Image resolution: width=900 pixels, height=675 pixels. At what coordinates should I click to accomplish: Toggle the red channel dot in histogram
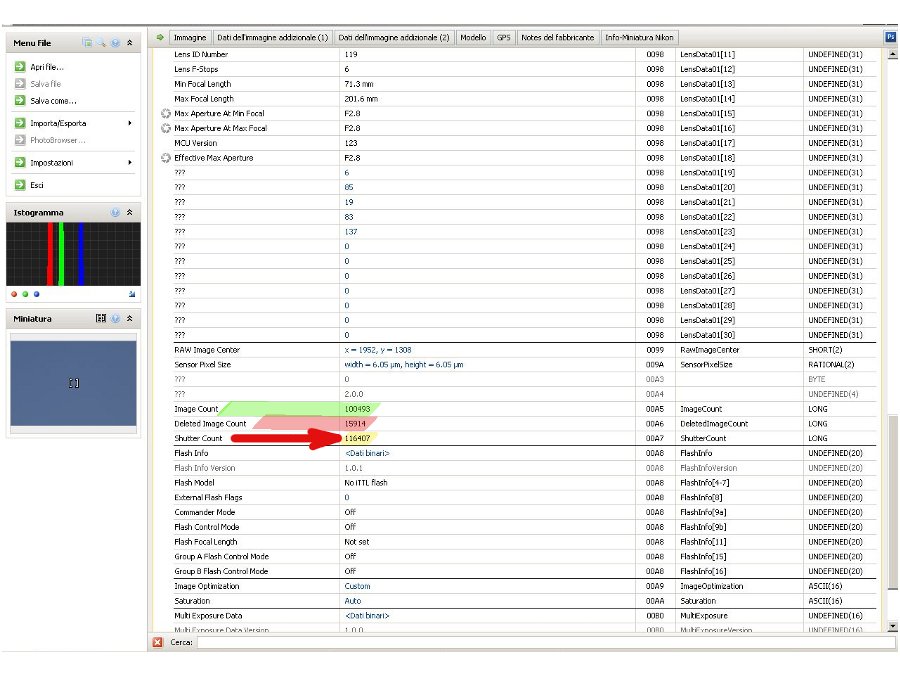[x=14, y=295]
